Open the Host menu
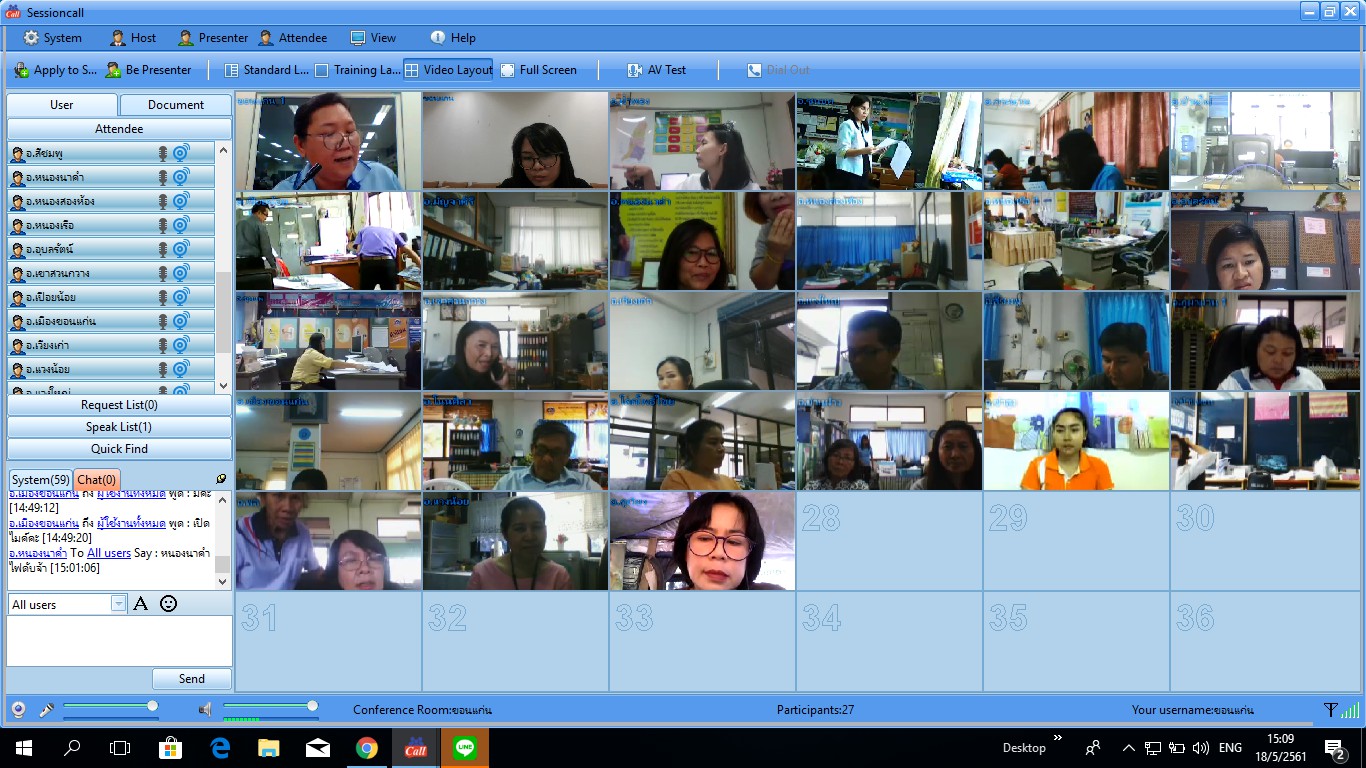Image resolution: width=1366 pixels, height=768 pixels. pyautogui.click(x=133, y=38)
